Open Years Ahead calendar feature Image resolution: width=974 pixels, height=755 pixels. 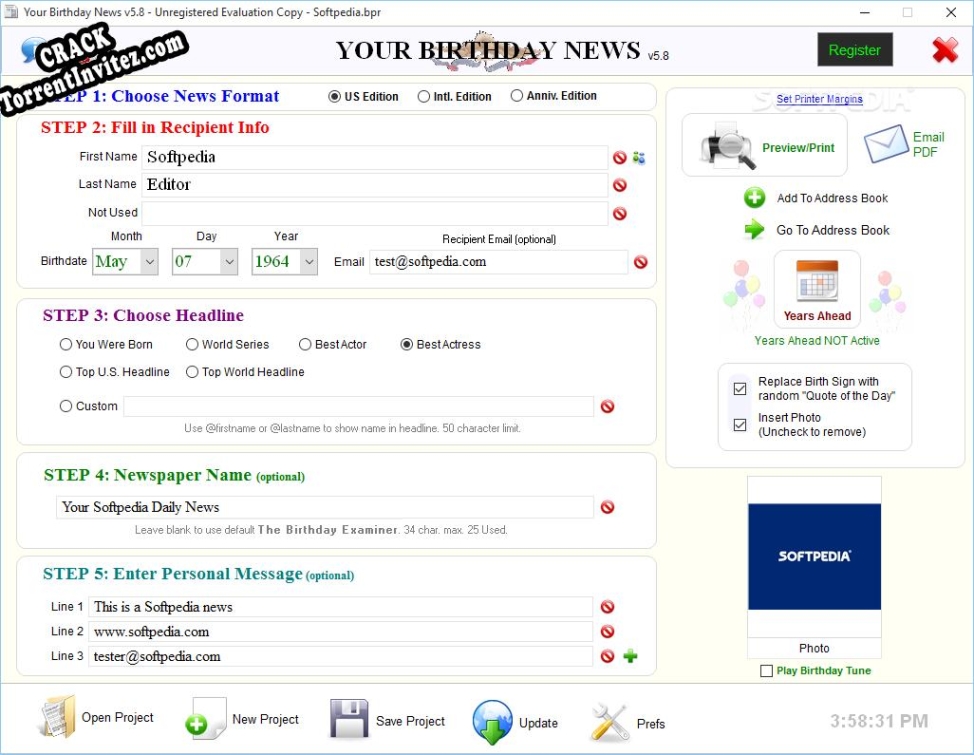pos(815,288)
